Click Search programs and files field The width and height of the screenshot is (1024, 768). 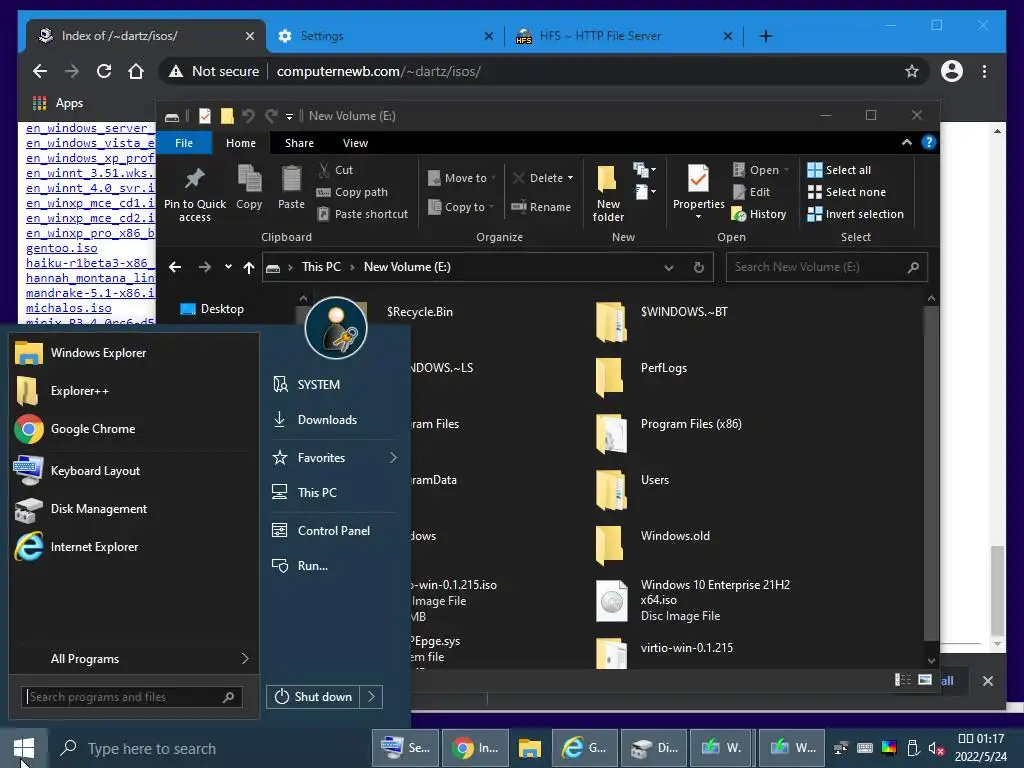(x=132, y=697)
